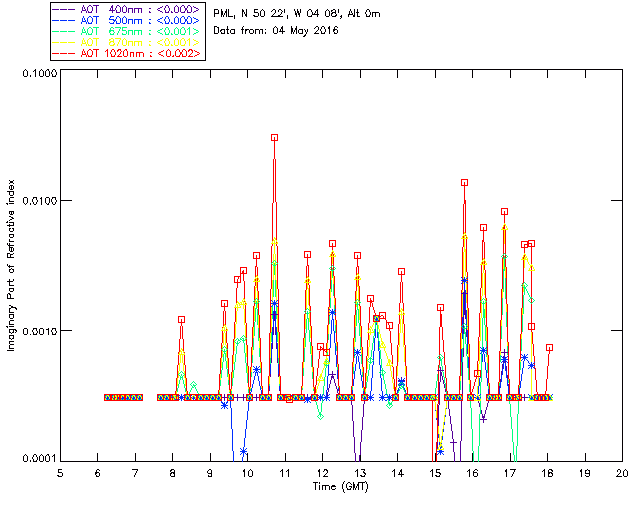Click the x-axis tick label 10
The image size is (640, 512).
[x=247, y=473]
